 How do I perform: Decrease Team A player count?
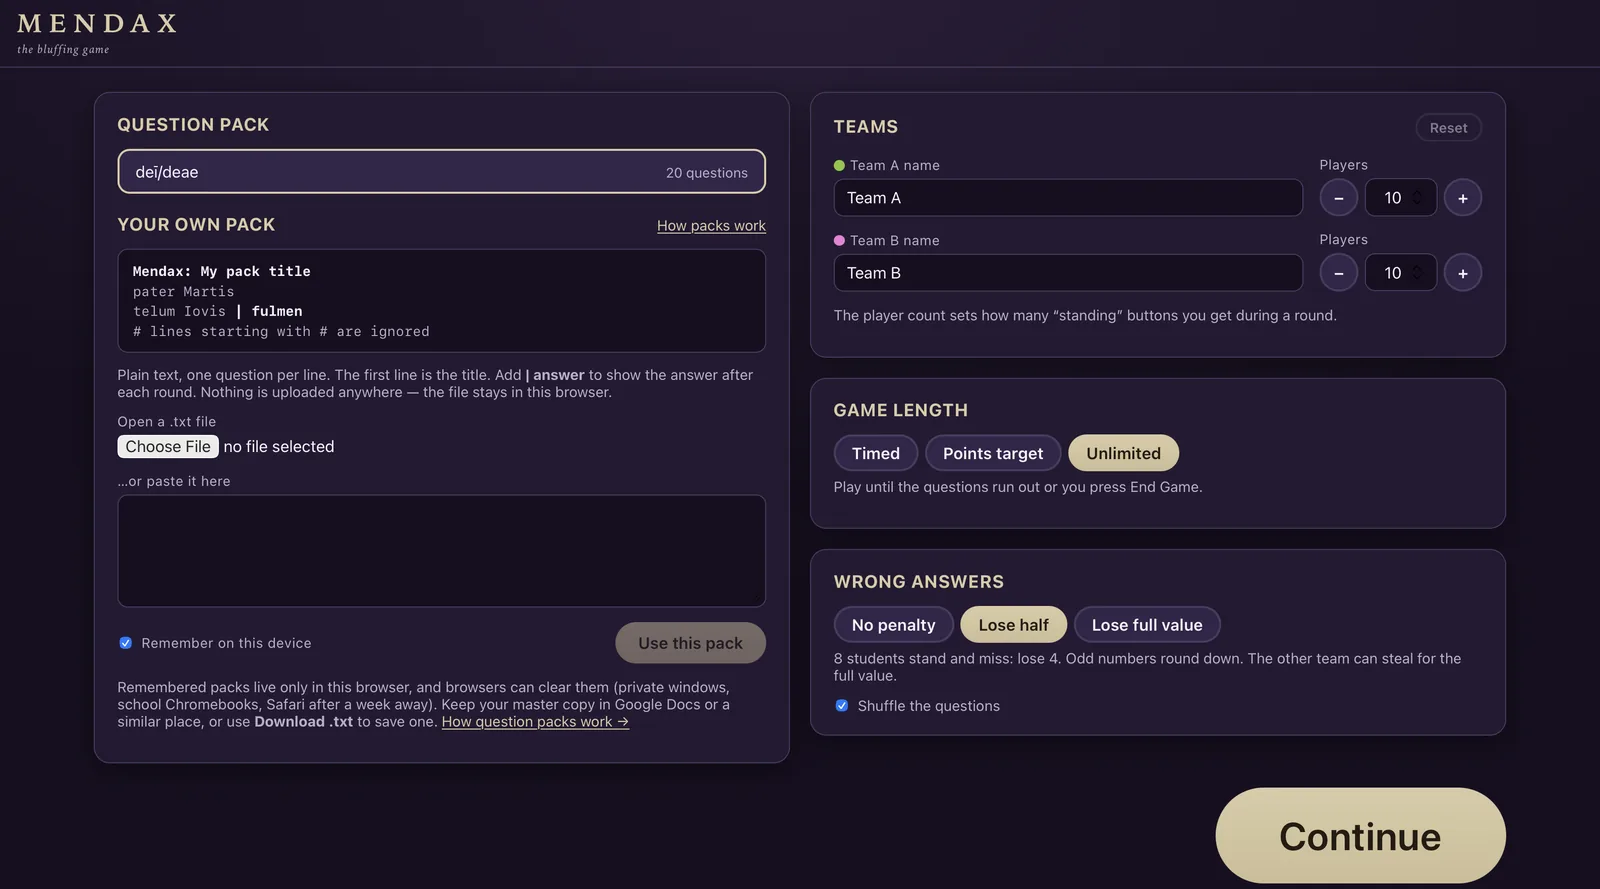1338,198
